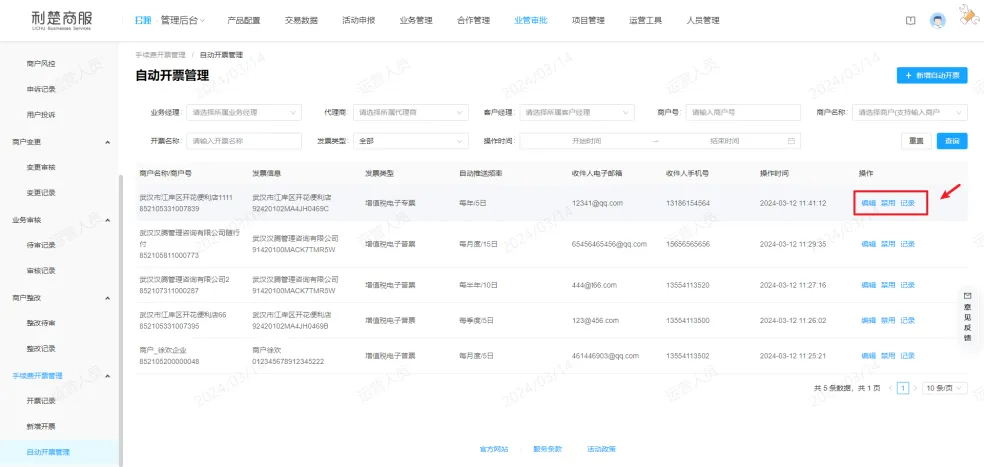Open 变更审核 in the sidebar
The width and height of the screenshot is (984, 467).
[41, 168]
